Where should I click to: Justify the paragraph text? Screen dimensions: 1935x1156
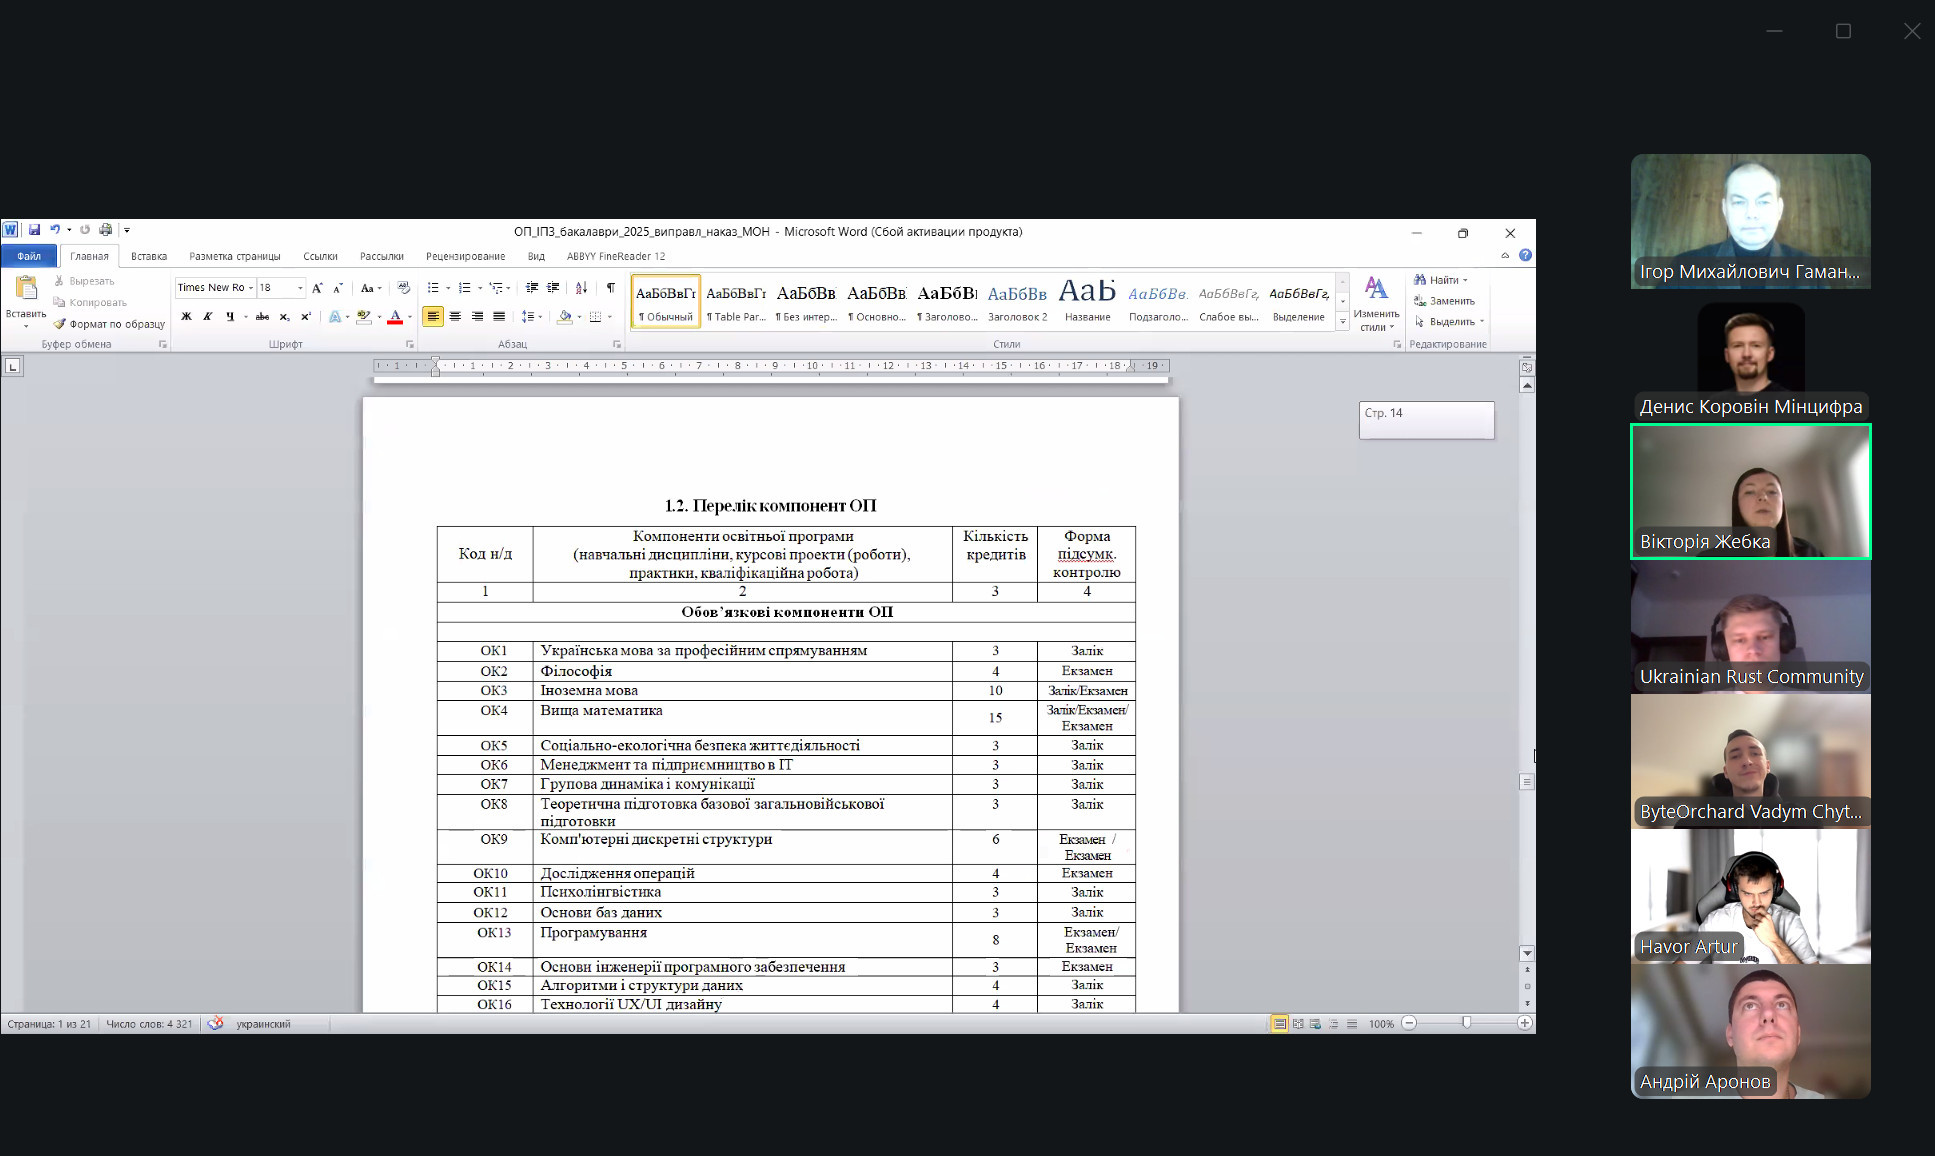point(499,317)
